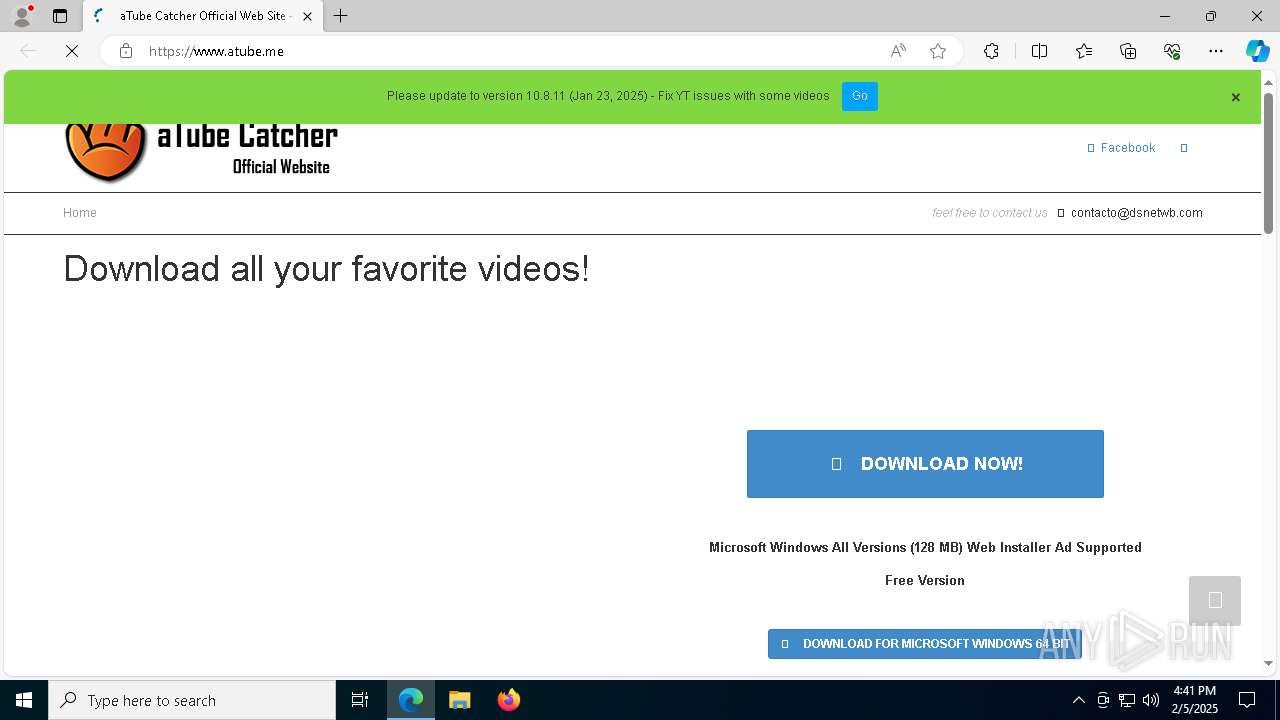Open a new tab with plus icon
This screenshot has width=1280, height=720.
pos(341,16)
